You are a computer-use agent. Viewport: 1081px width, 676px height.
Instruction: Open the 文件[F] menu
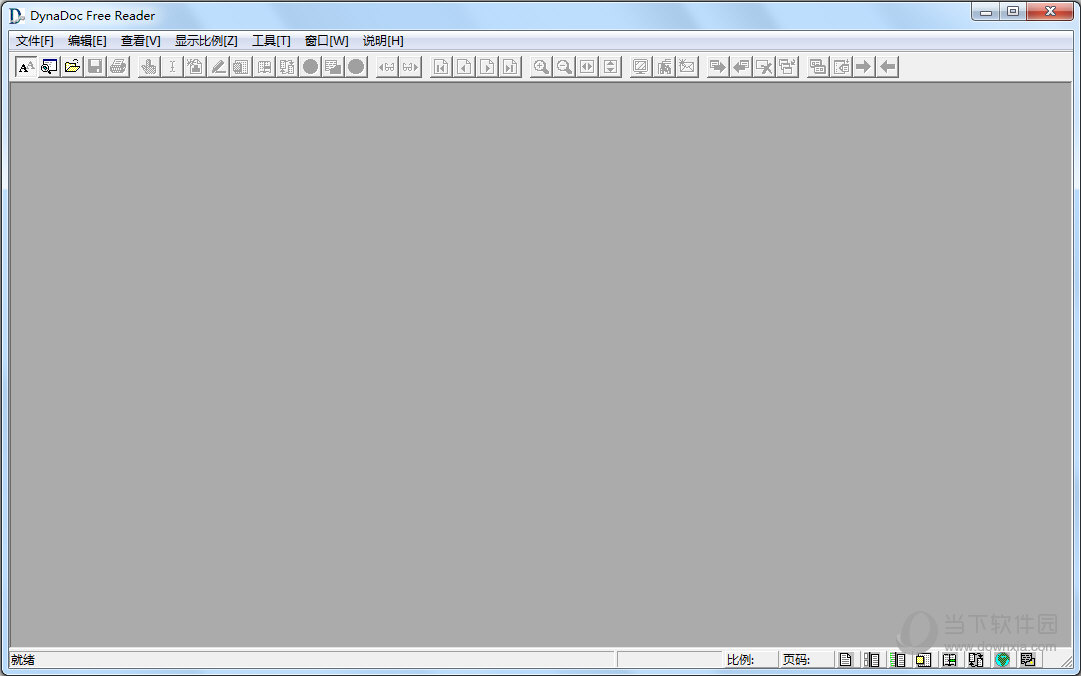(35, 41)
